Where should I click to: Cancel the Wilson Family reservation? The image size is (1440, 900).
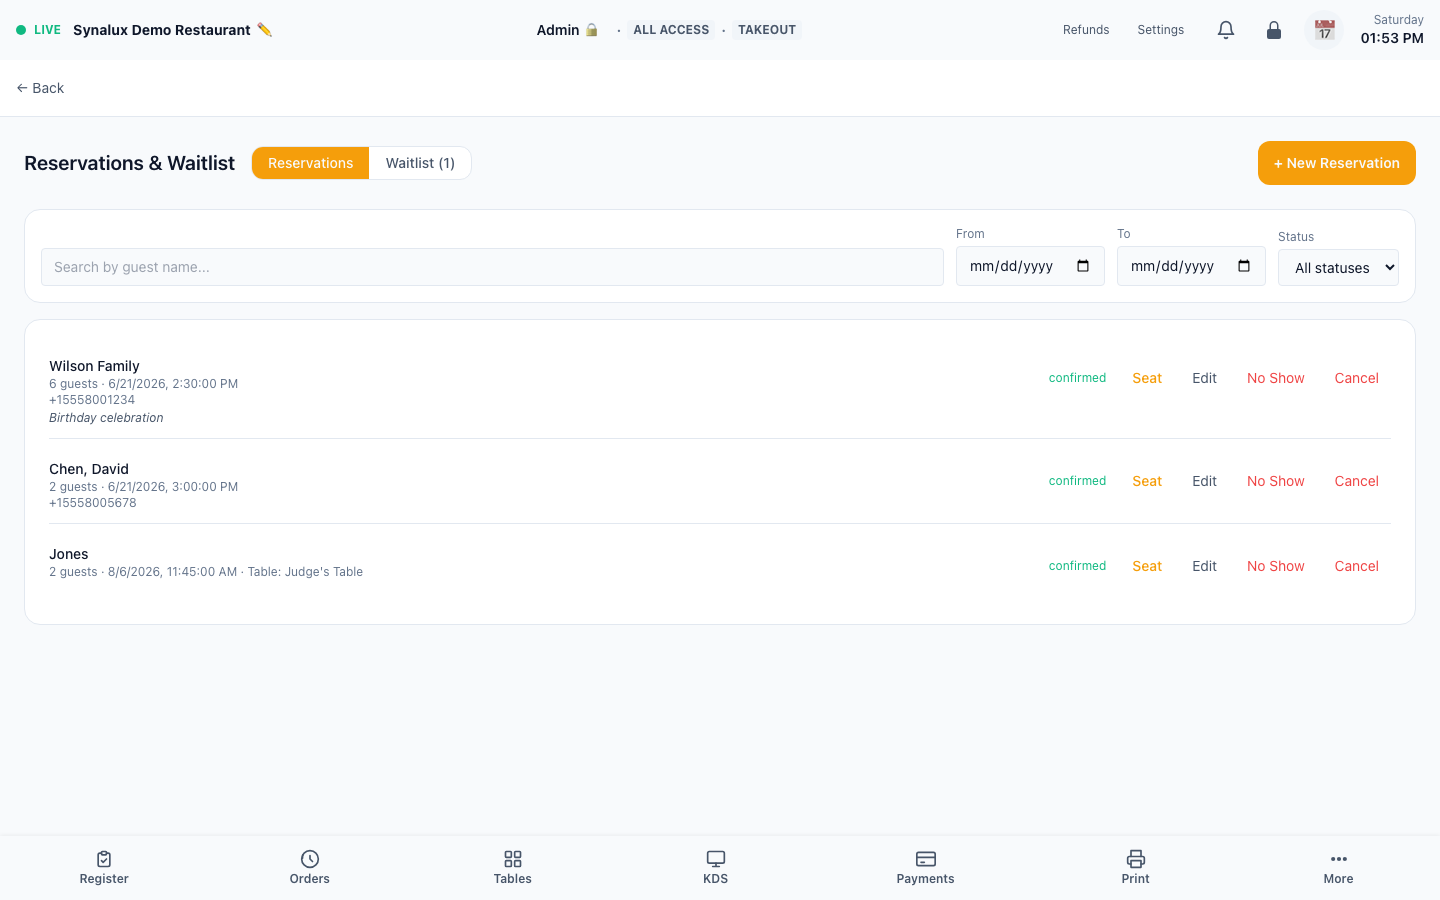pos(1356,378)
